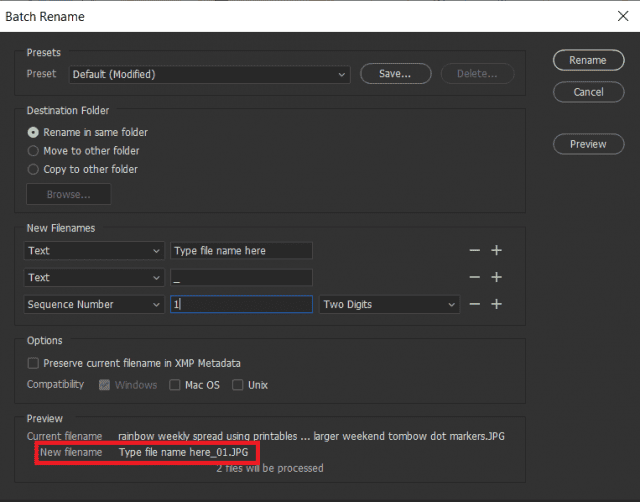Close the Batch Rename dialog

coord(623,16)
